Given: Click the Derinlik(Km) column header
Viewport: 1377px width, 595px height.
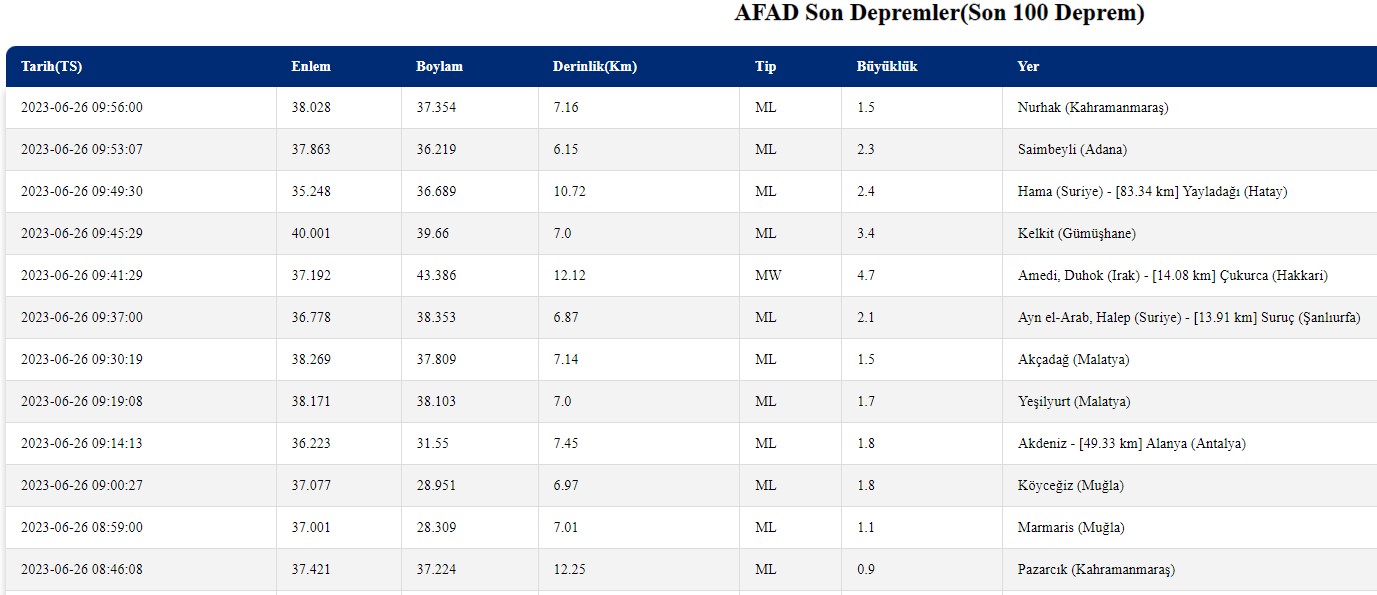Looking at the screenshot, I should tap(594, 67).
